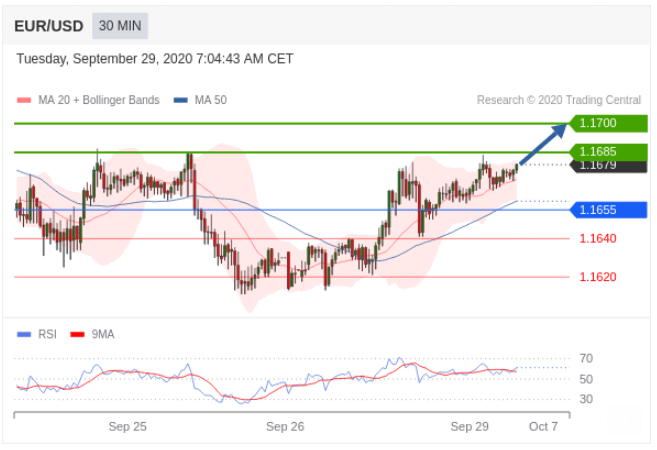Click the RSI legend label
This screenshot has height=450, width=657.
(47, 334)
